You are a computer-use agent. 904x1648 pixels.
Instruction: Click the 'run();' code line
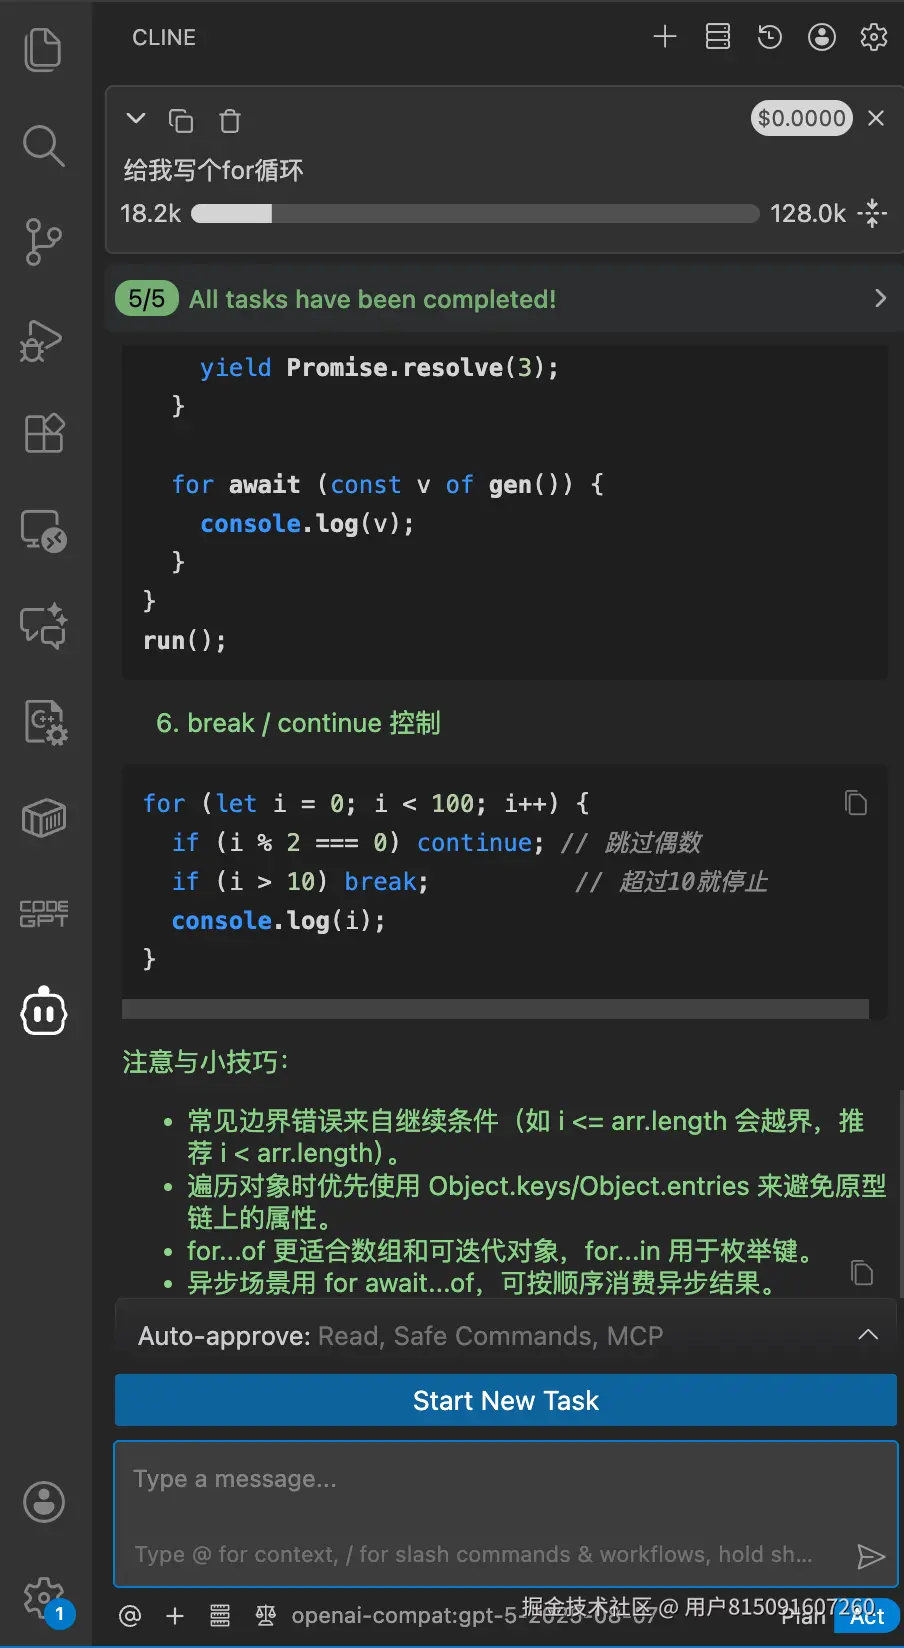coord(185,640)
